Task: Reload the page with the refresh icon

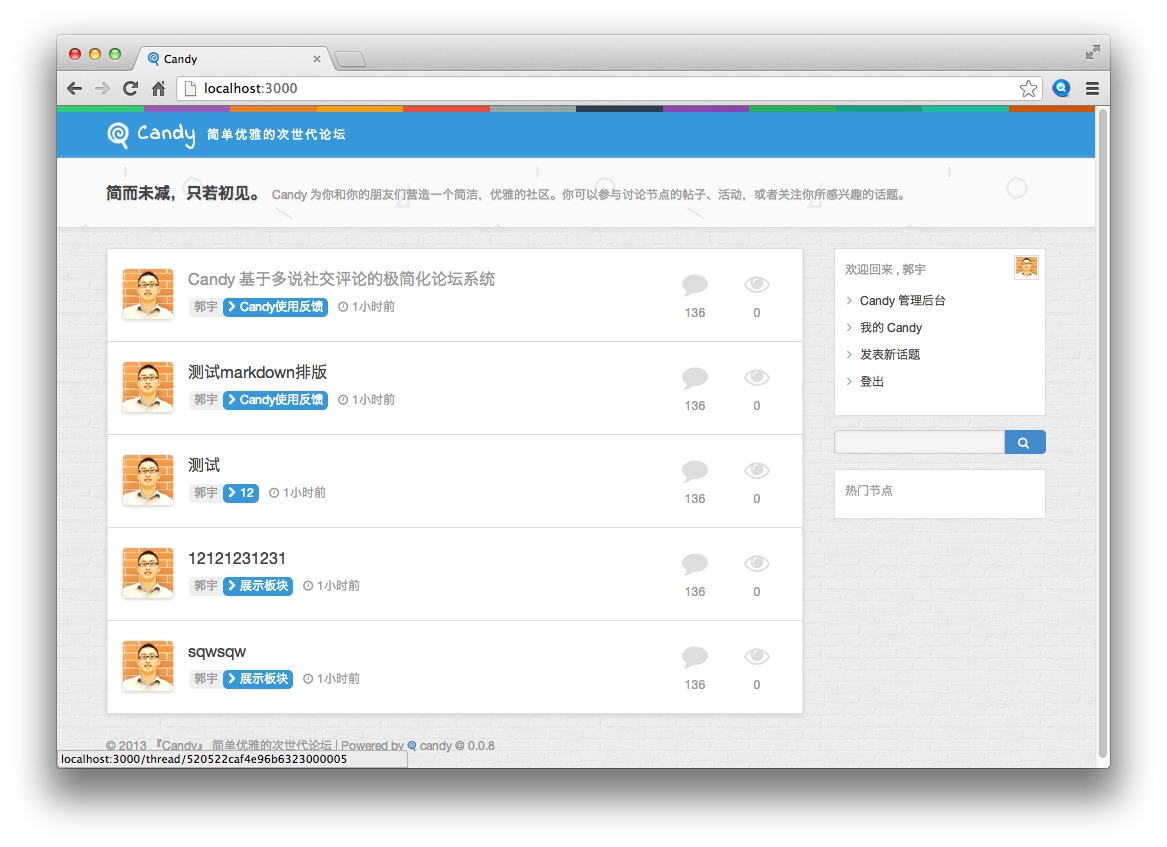Action: [130, 89]
